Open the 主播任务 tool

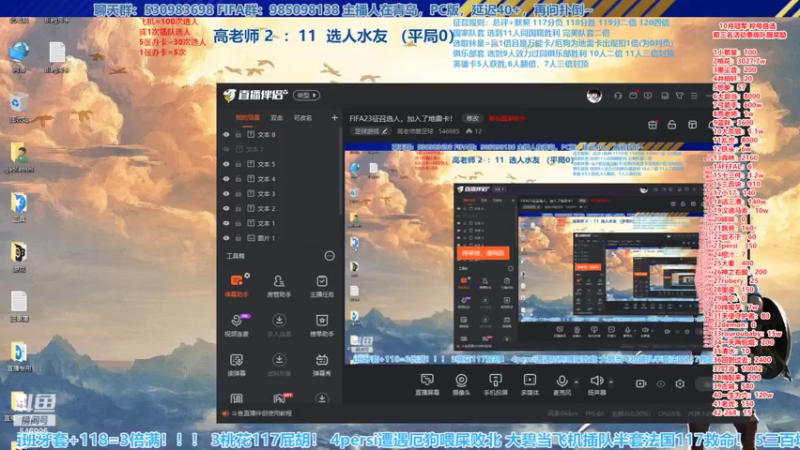click(x=322, y=286)
